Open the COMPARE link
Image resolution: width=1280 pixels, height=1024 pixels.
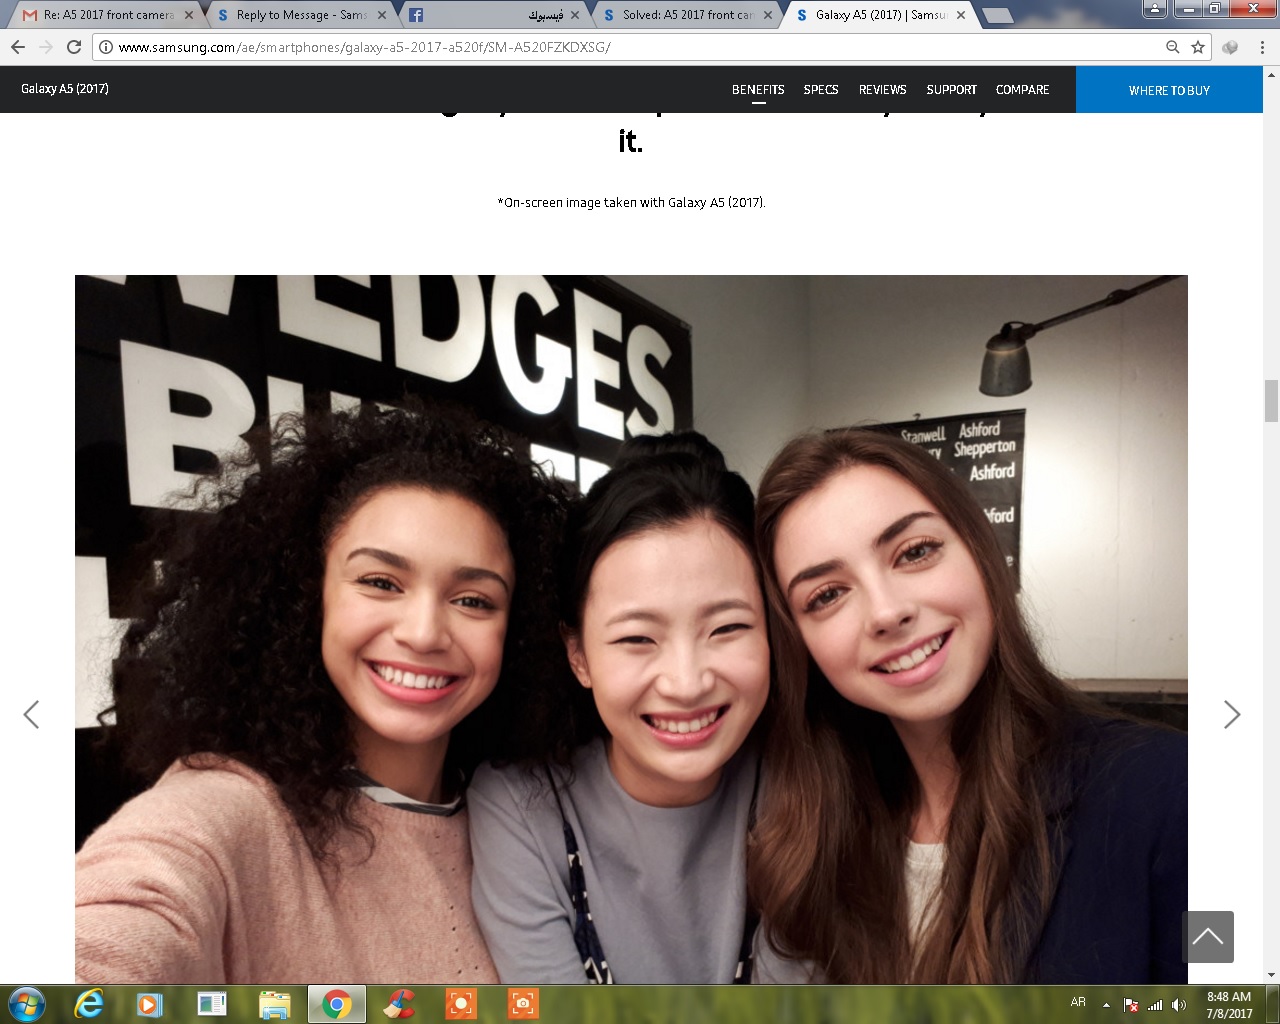click(1022, 90)
